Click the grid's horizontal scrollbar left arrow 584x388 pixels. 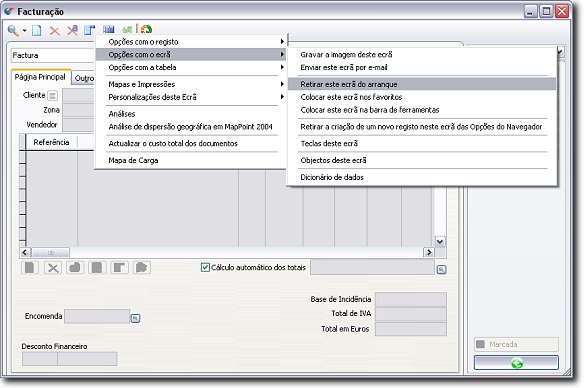(25, 252)
